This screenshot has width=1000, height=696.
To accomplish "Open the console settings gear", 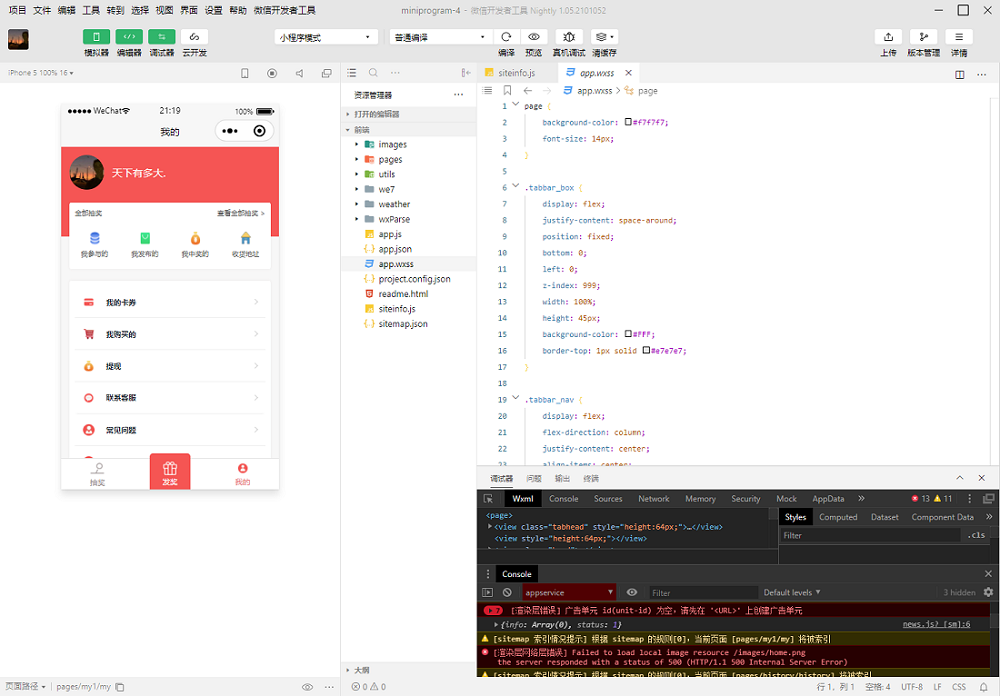I will click(x=988, y=592).
